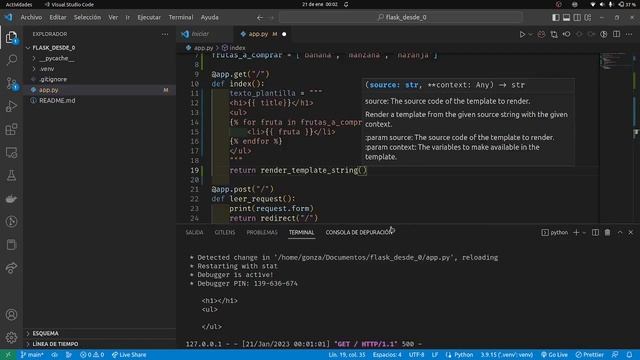Select the 3.9.15 venv interpreter
The height and width of the screenshot is (360, 640).
tap(507, 355)
